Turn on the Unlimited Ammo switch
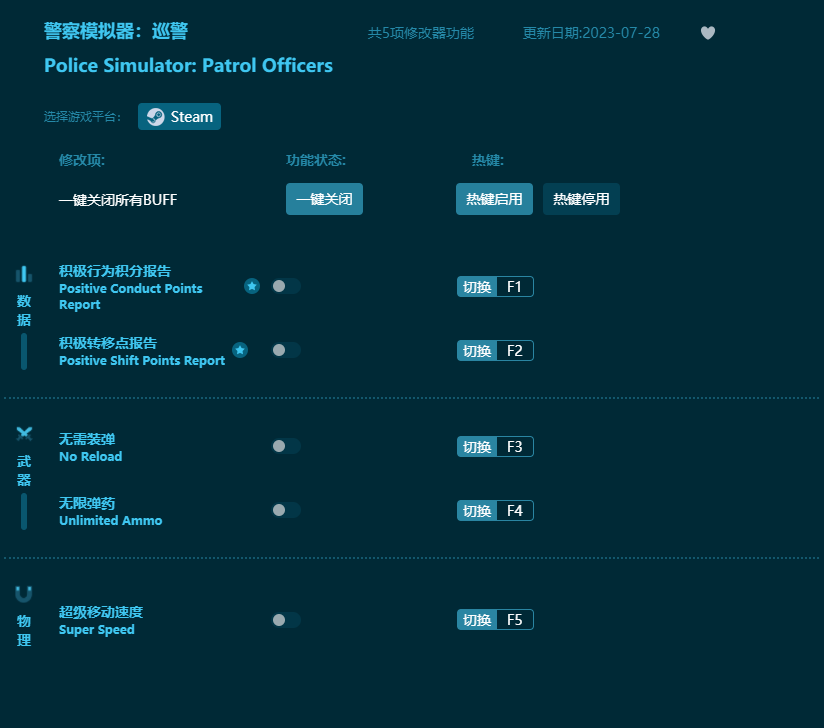 coord(285,510)
